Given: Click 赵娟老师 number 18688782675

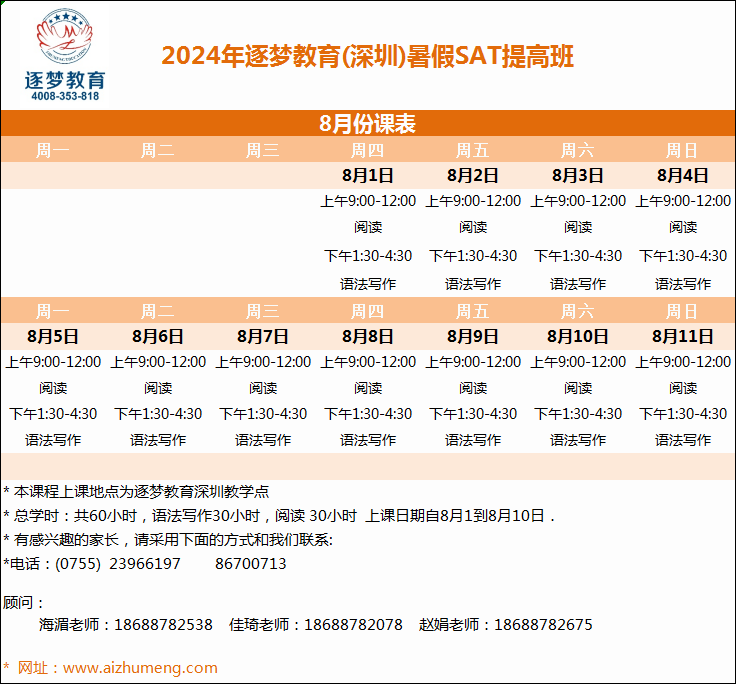Looking at the screenshot, I should click(543, 625).
